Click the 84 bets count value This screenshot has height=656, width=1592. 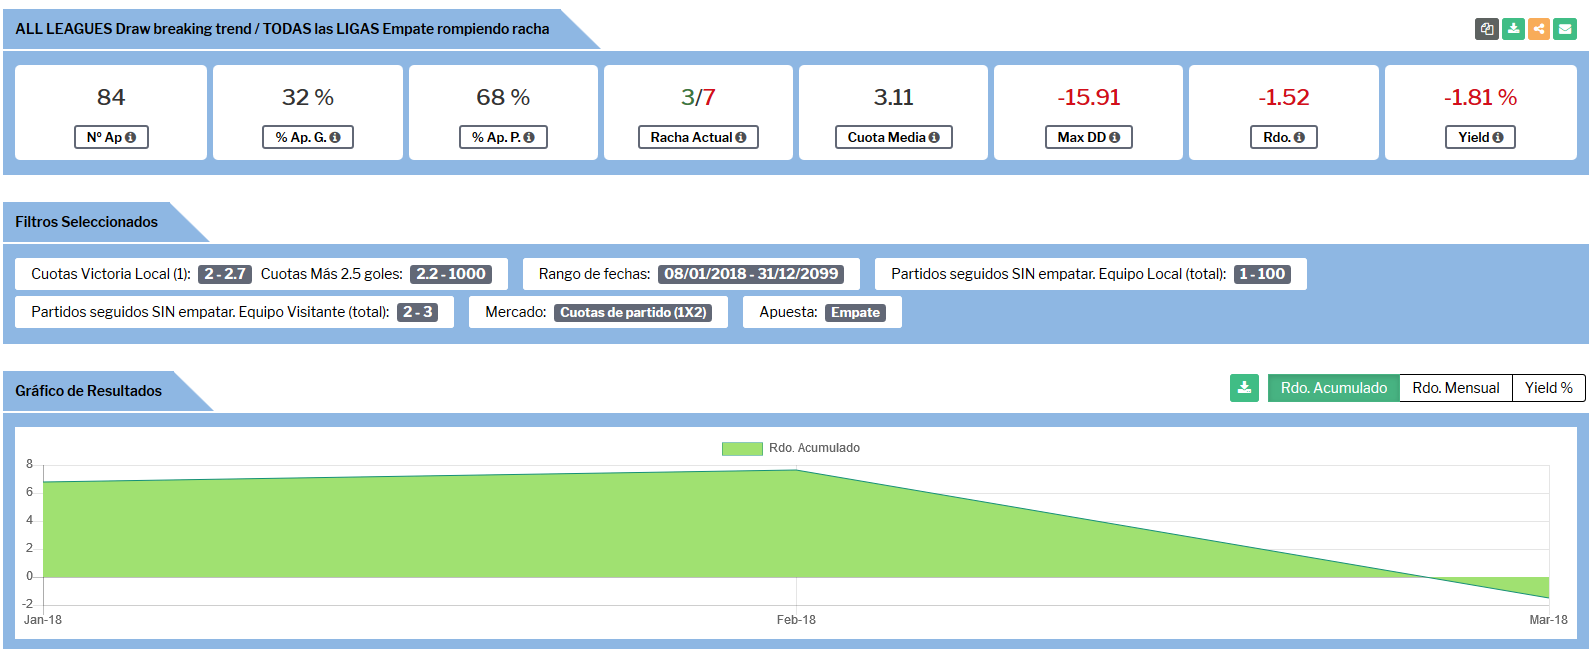[x=111, y=97]
